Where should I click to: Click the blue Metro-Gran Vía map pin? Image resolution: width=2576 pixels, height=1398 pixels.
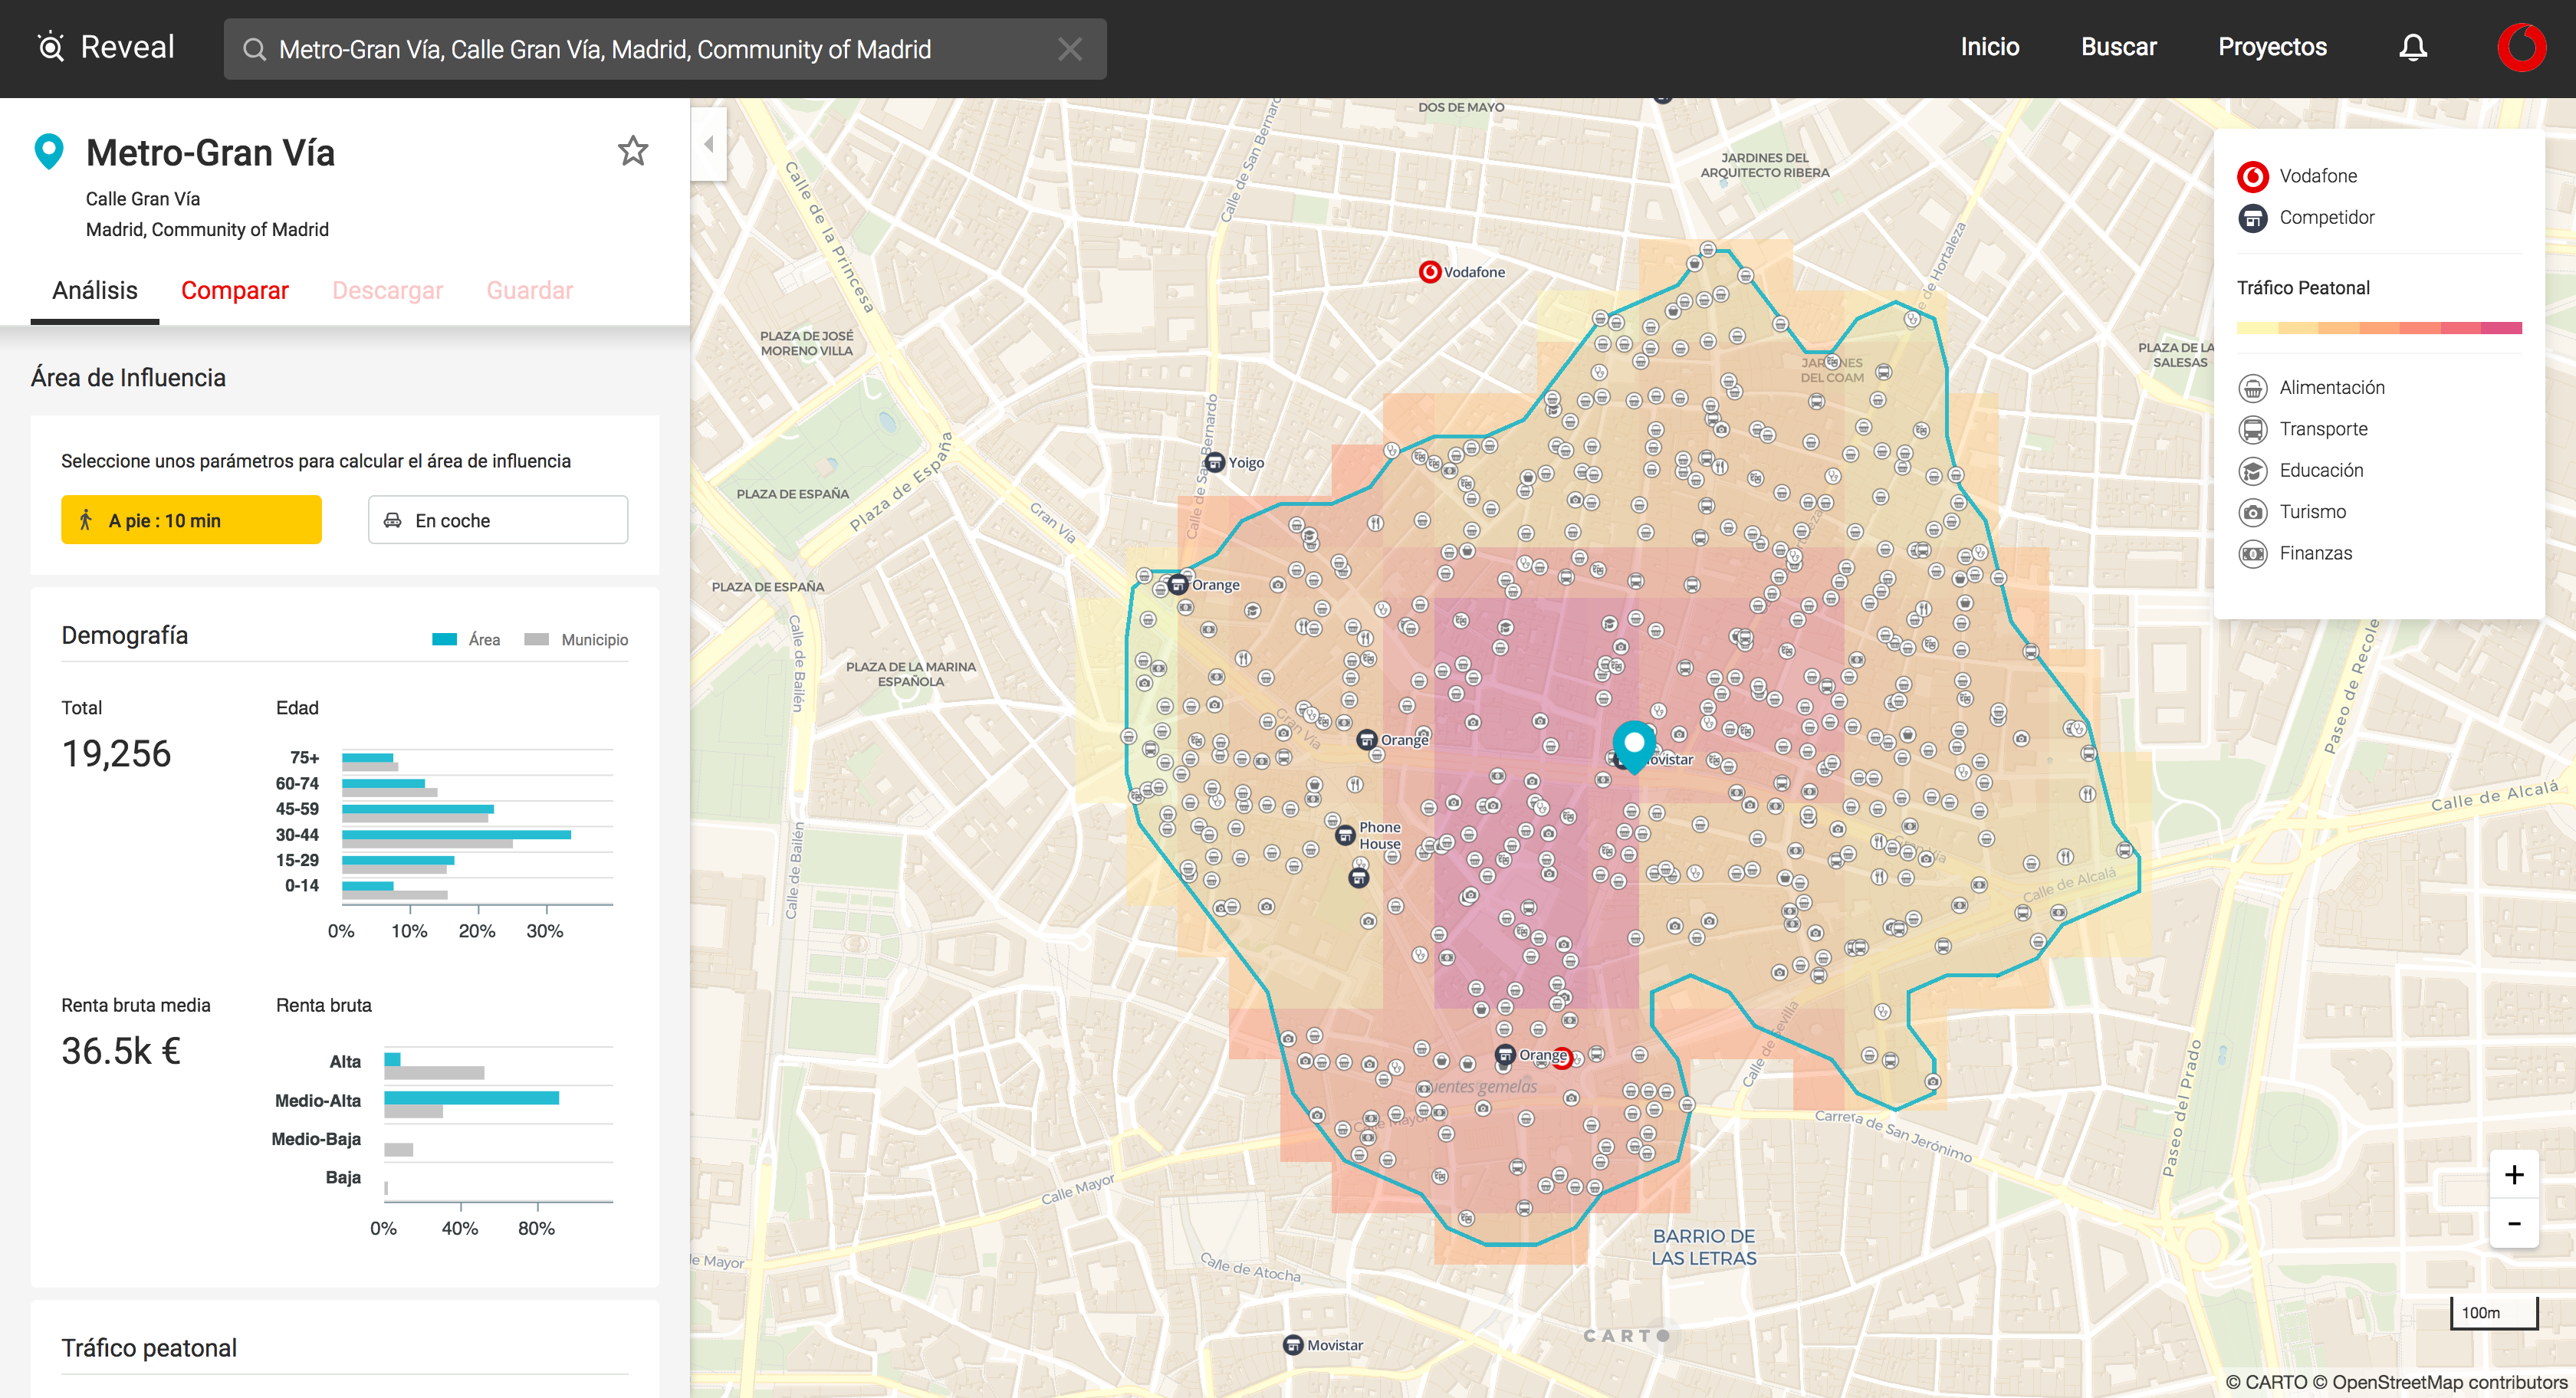(1634, 745)
